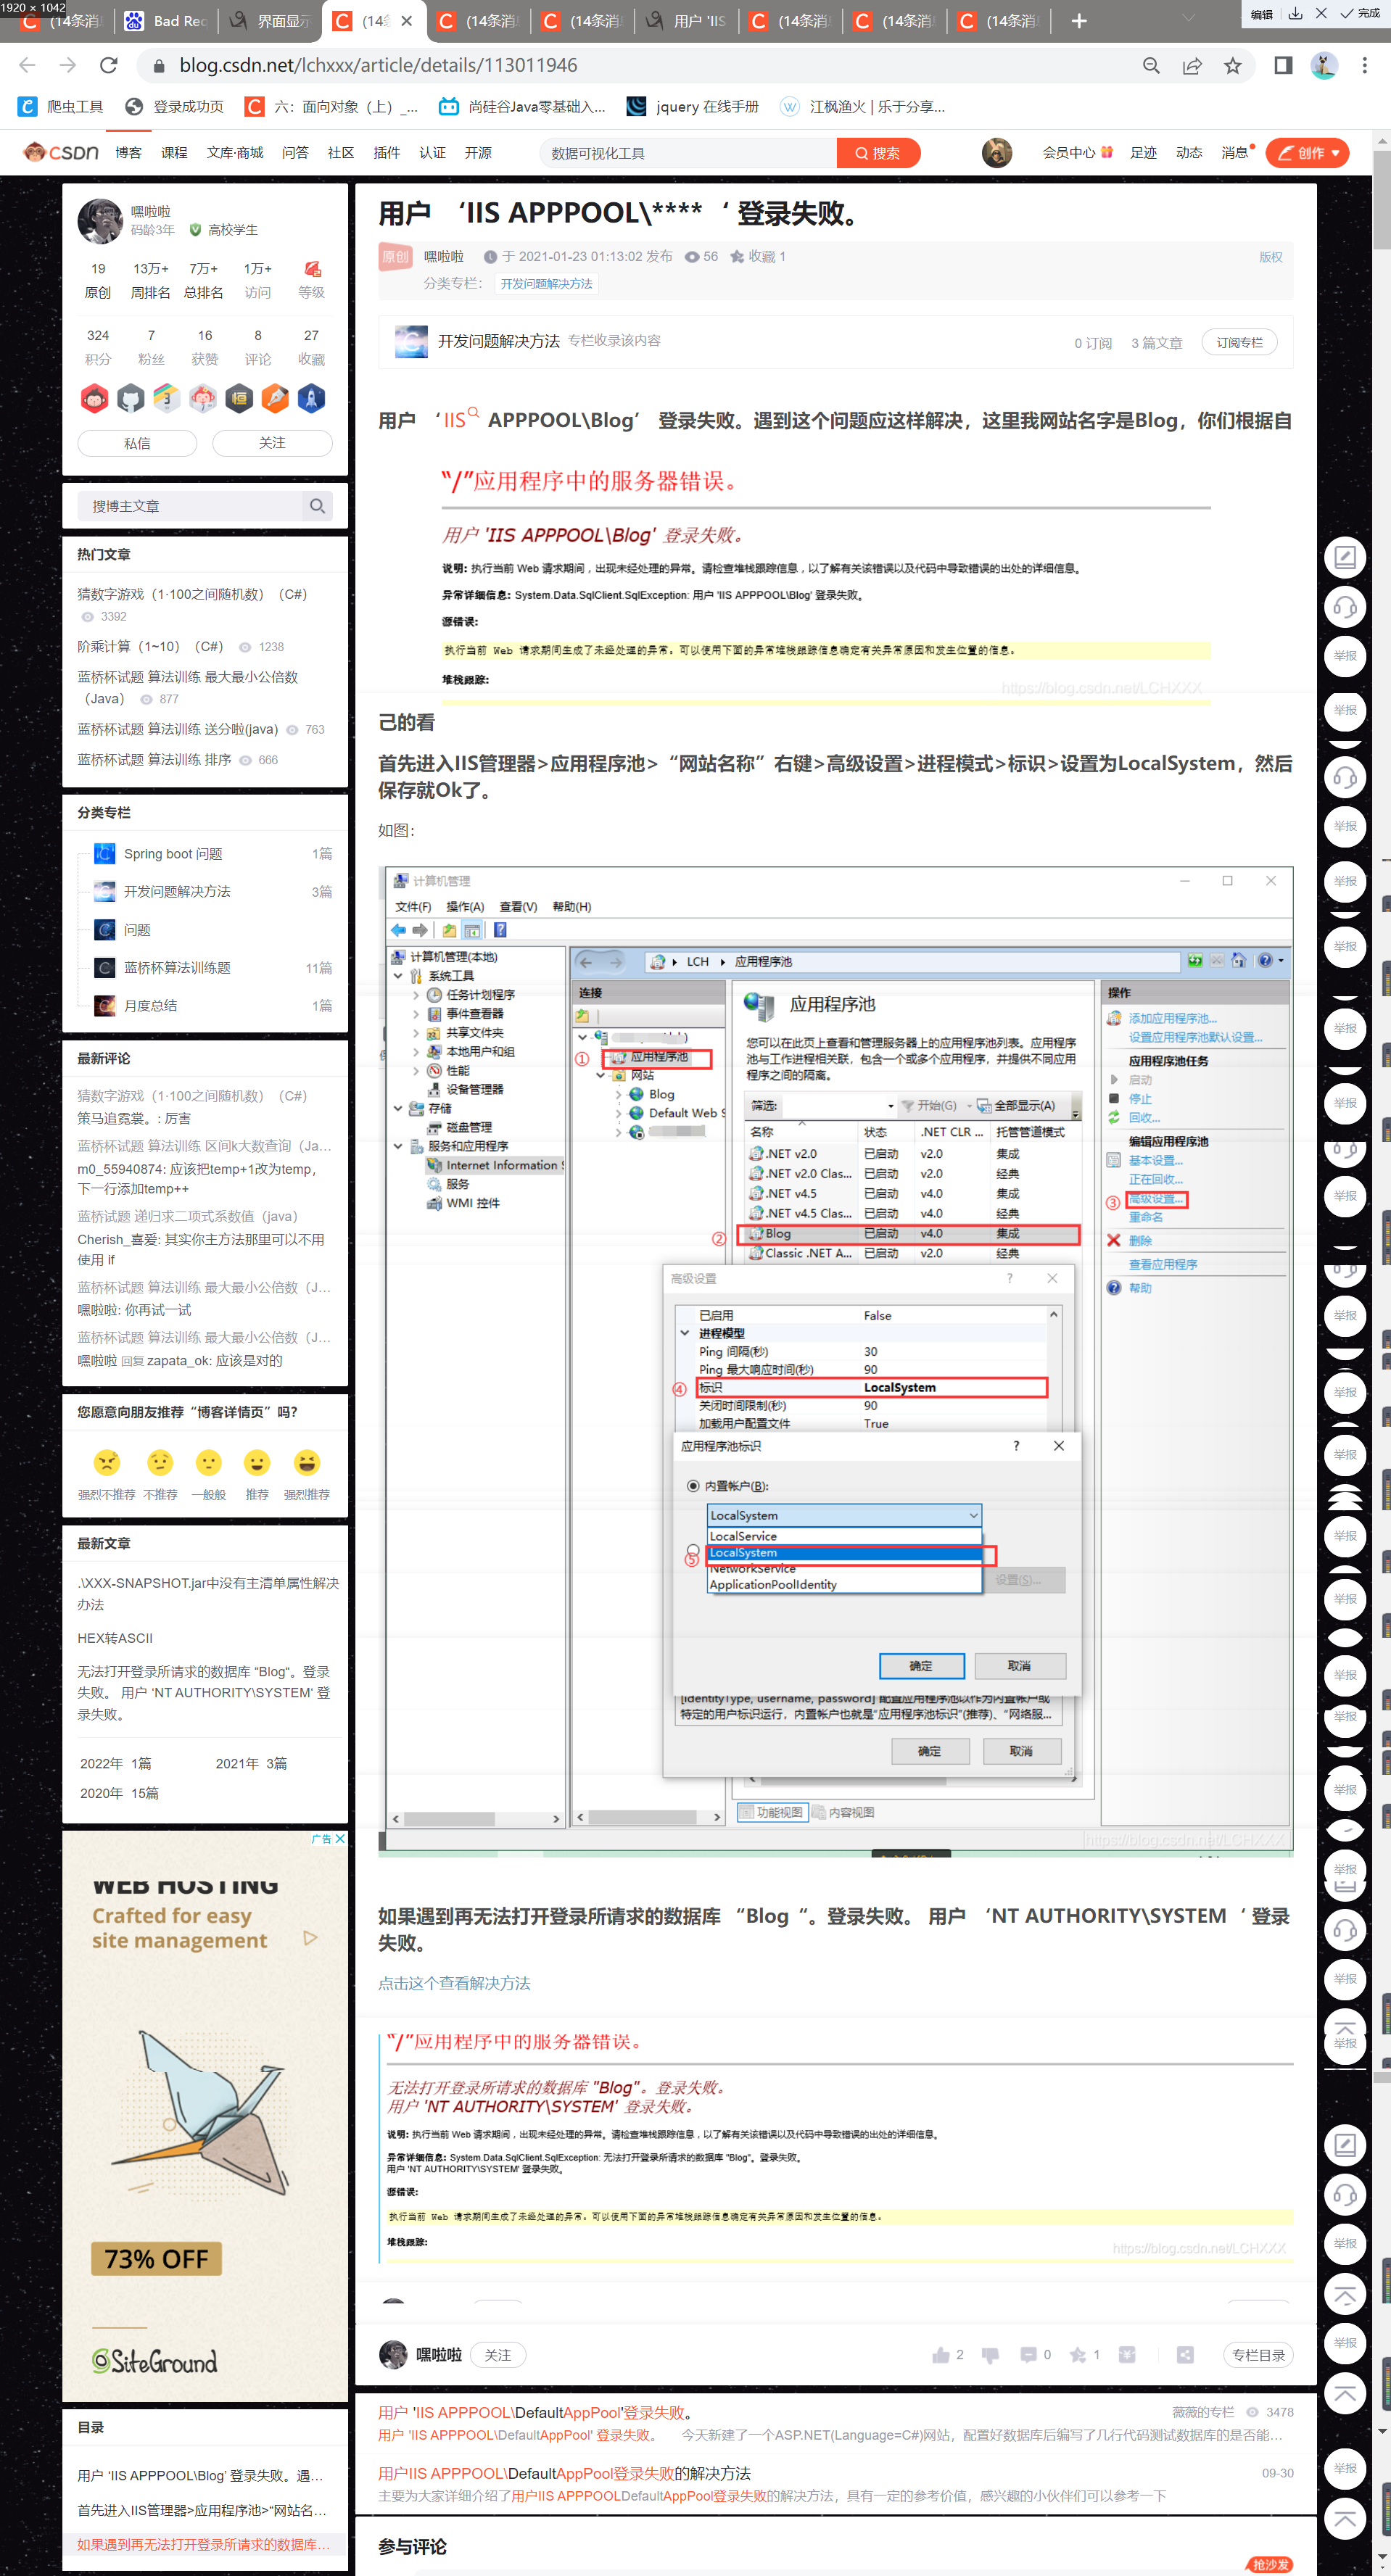The height and width of the screenshot is (2576, 1391).
Task: Bookmark this page with the star
Action: pyautogui.click(x=1233, y=65)
